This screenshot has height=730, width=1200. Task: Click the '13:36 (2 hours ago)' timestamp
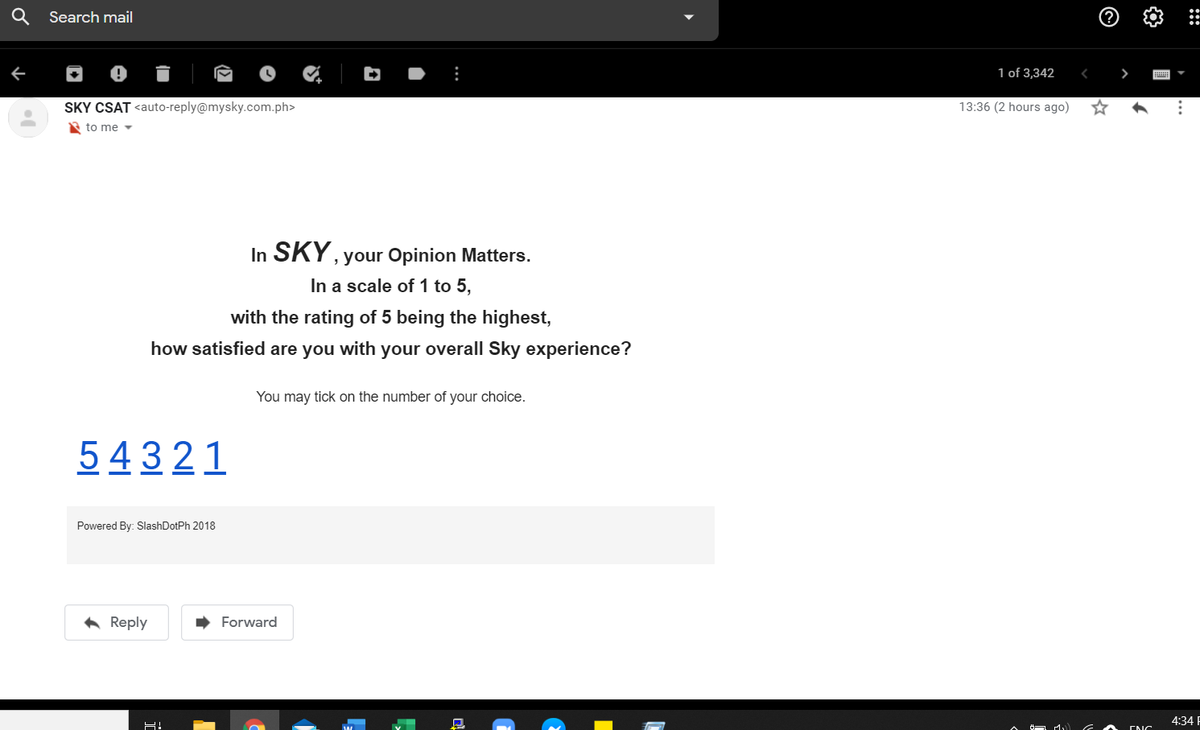tap(1013, 107)
